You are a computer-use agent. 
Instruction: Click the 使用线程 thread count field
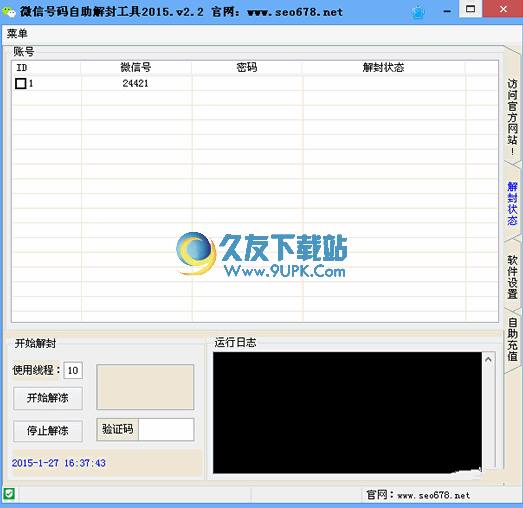click(73, 370)
